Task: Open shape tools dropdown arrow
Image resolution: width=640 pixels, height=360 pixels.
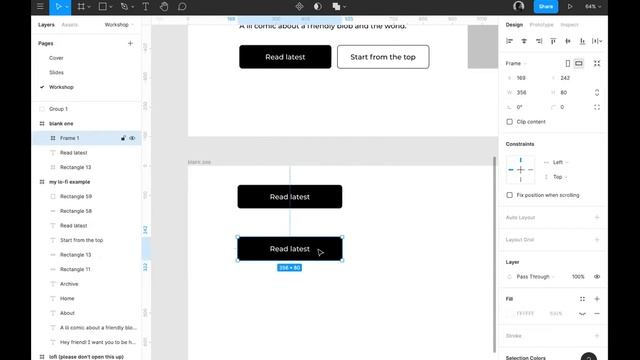Action: (111, 7)
